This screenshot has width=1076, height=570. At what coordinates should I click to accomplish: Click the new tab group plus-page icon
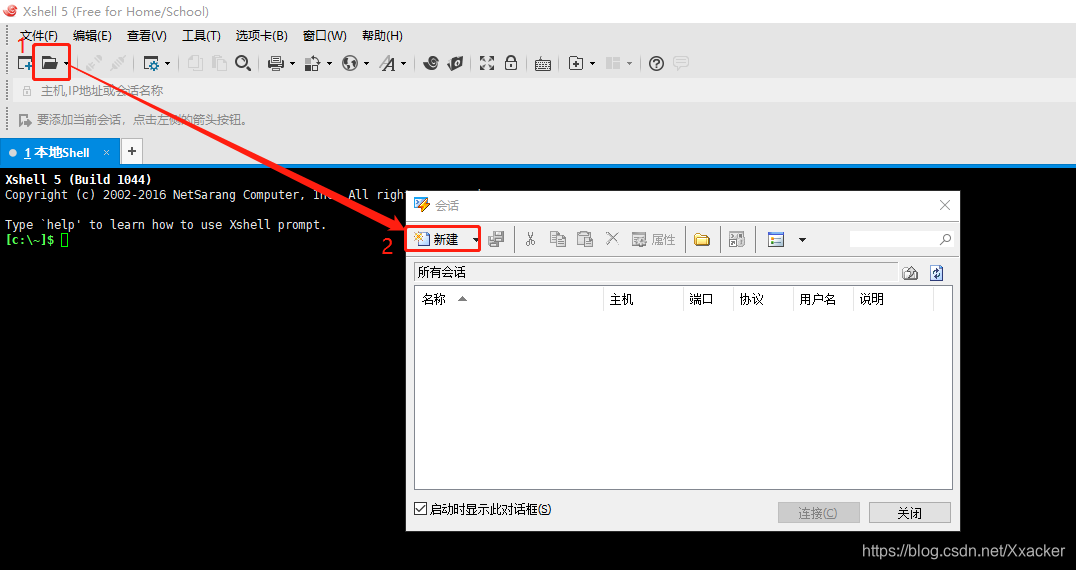(576, 63)
